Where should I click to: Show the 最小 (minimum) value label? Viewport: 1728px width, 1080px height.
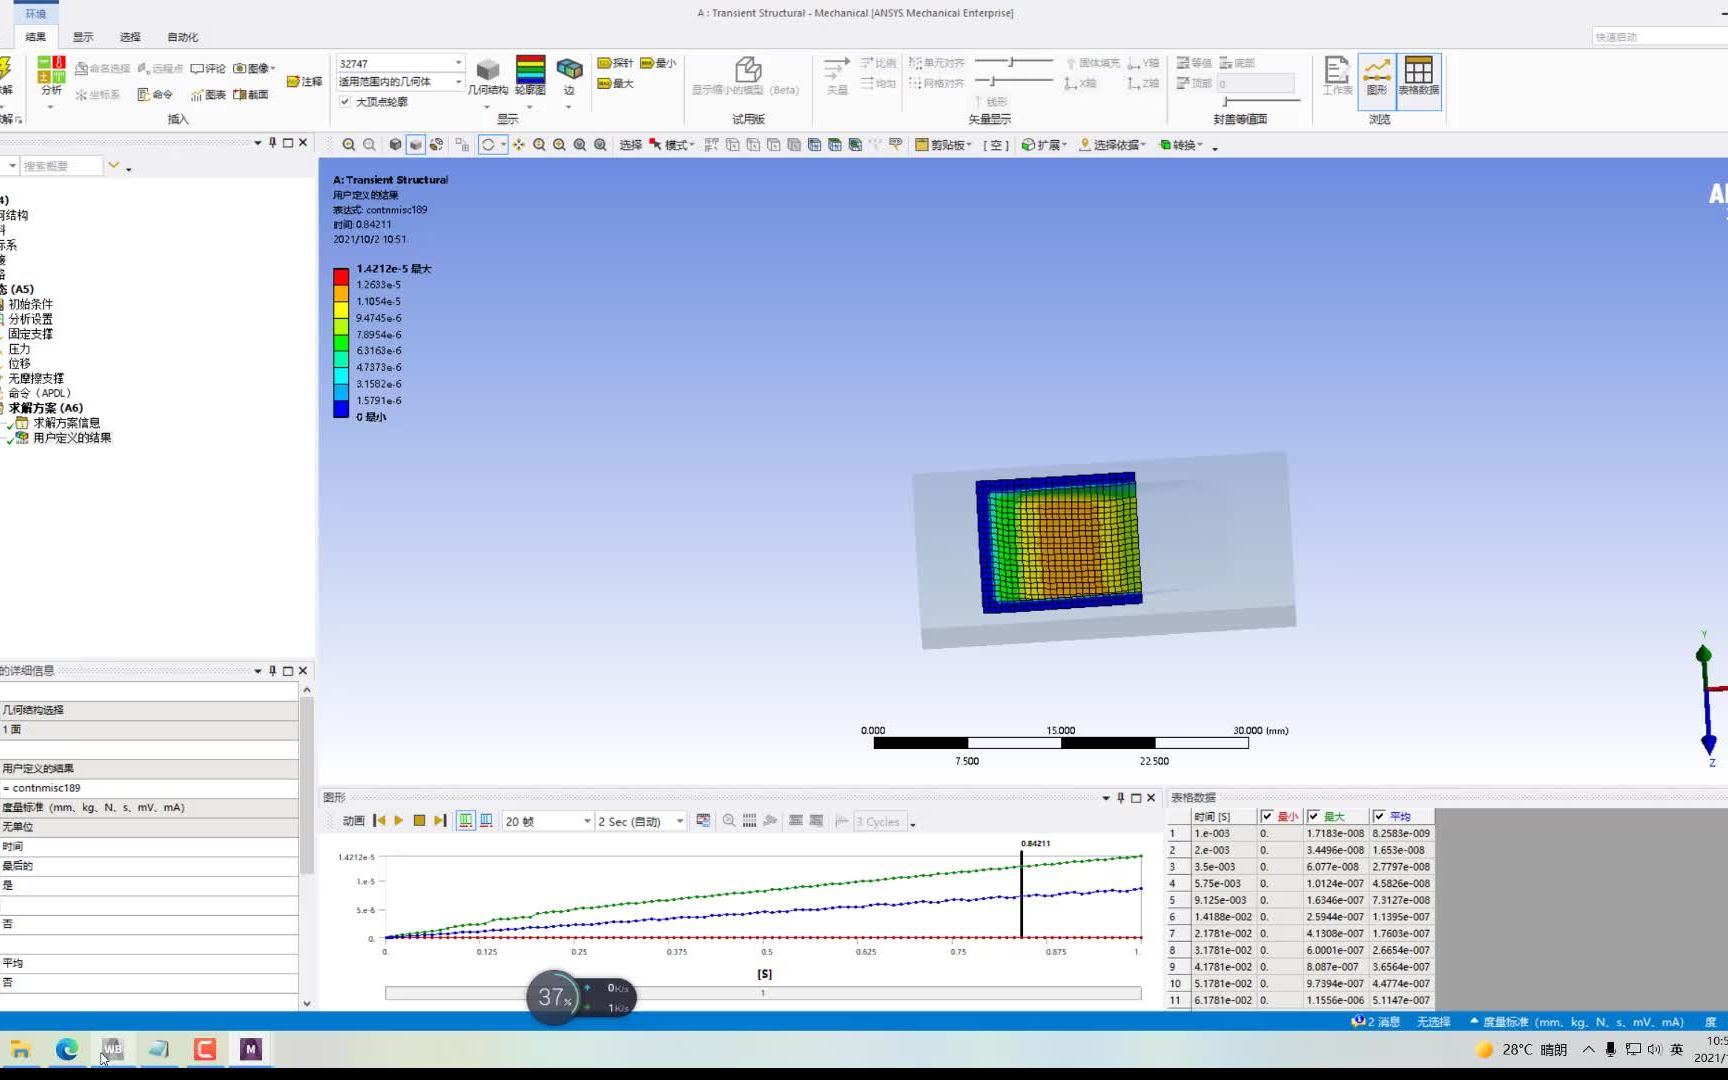[658, 63]
